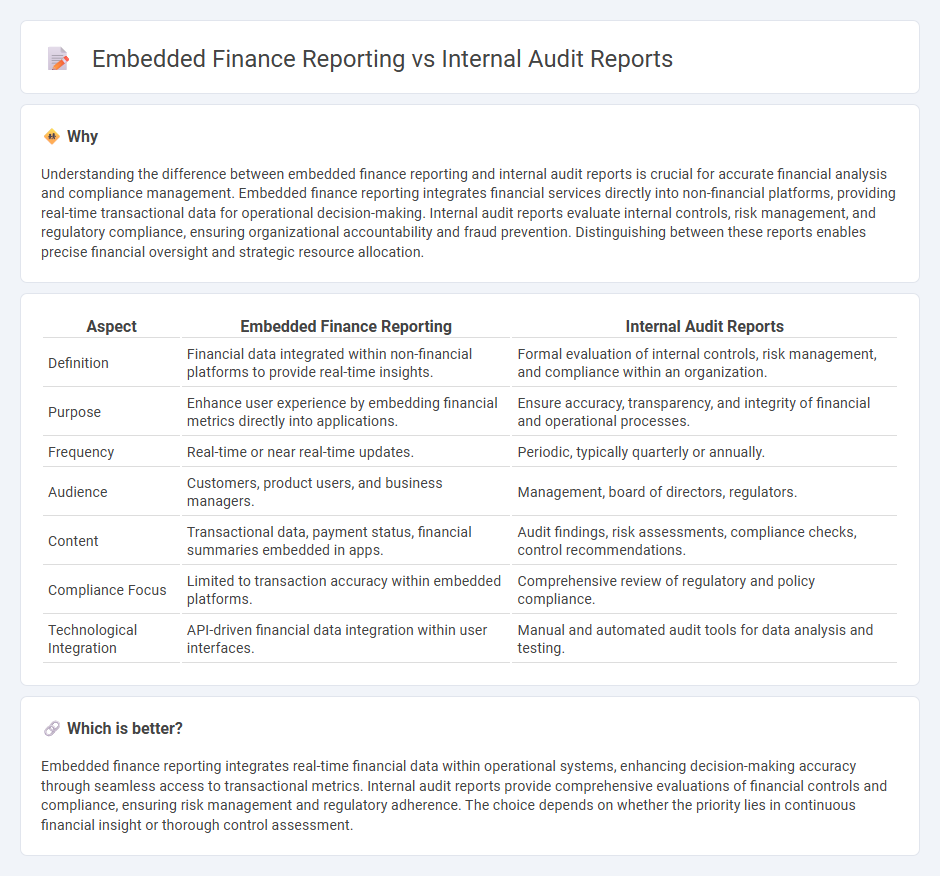Image resolution: width=940 pixels, height=876 pixels.
Task: Click cell 'Manual and automated audit tools'
Action: coord(704,639)
